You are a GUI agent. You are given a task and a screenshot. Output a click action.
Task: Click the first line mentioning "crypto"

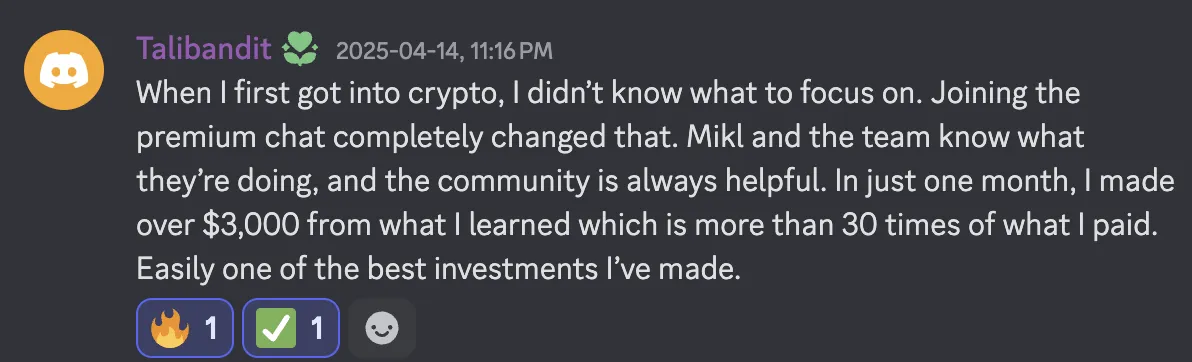608,95
